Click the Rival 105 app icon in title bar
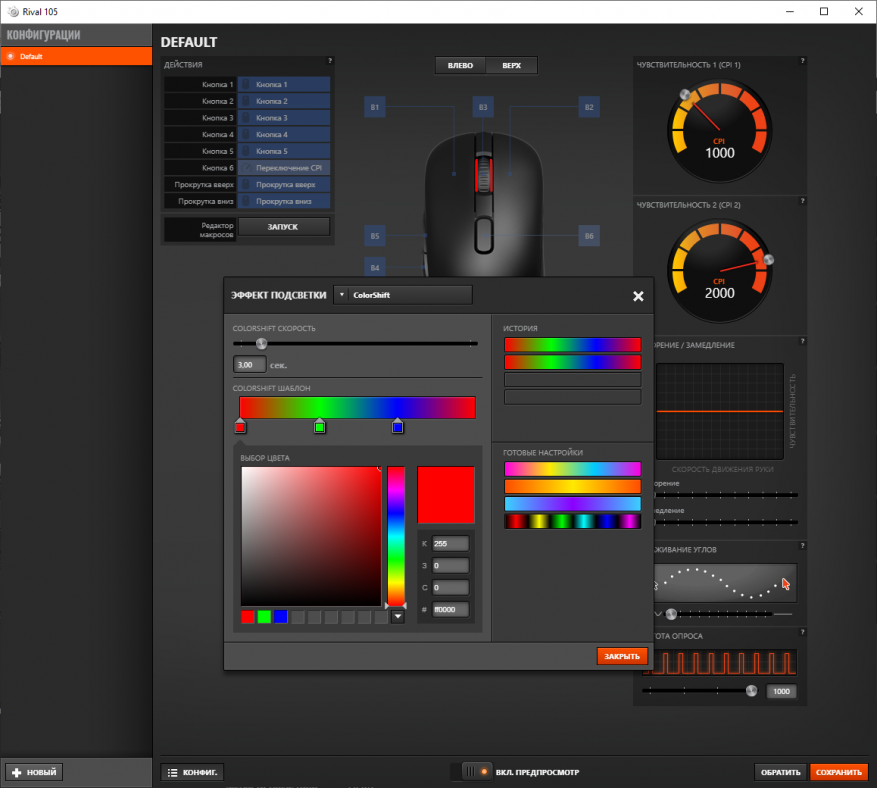The width and height of the screenshot is (877, 788). (x=12, y=12)
